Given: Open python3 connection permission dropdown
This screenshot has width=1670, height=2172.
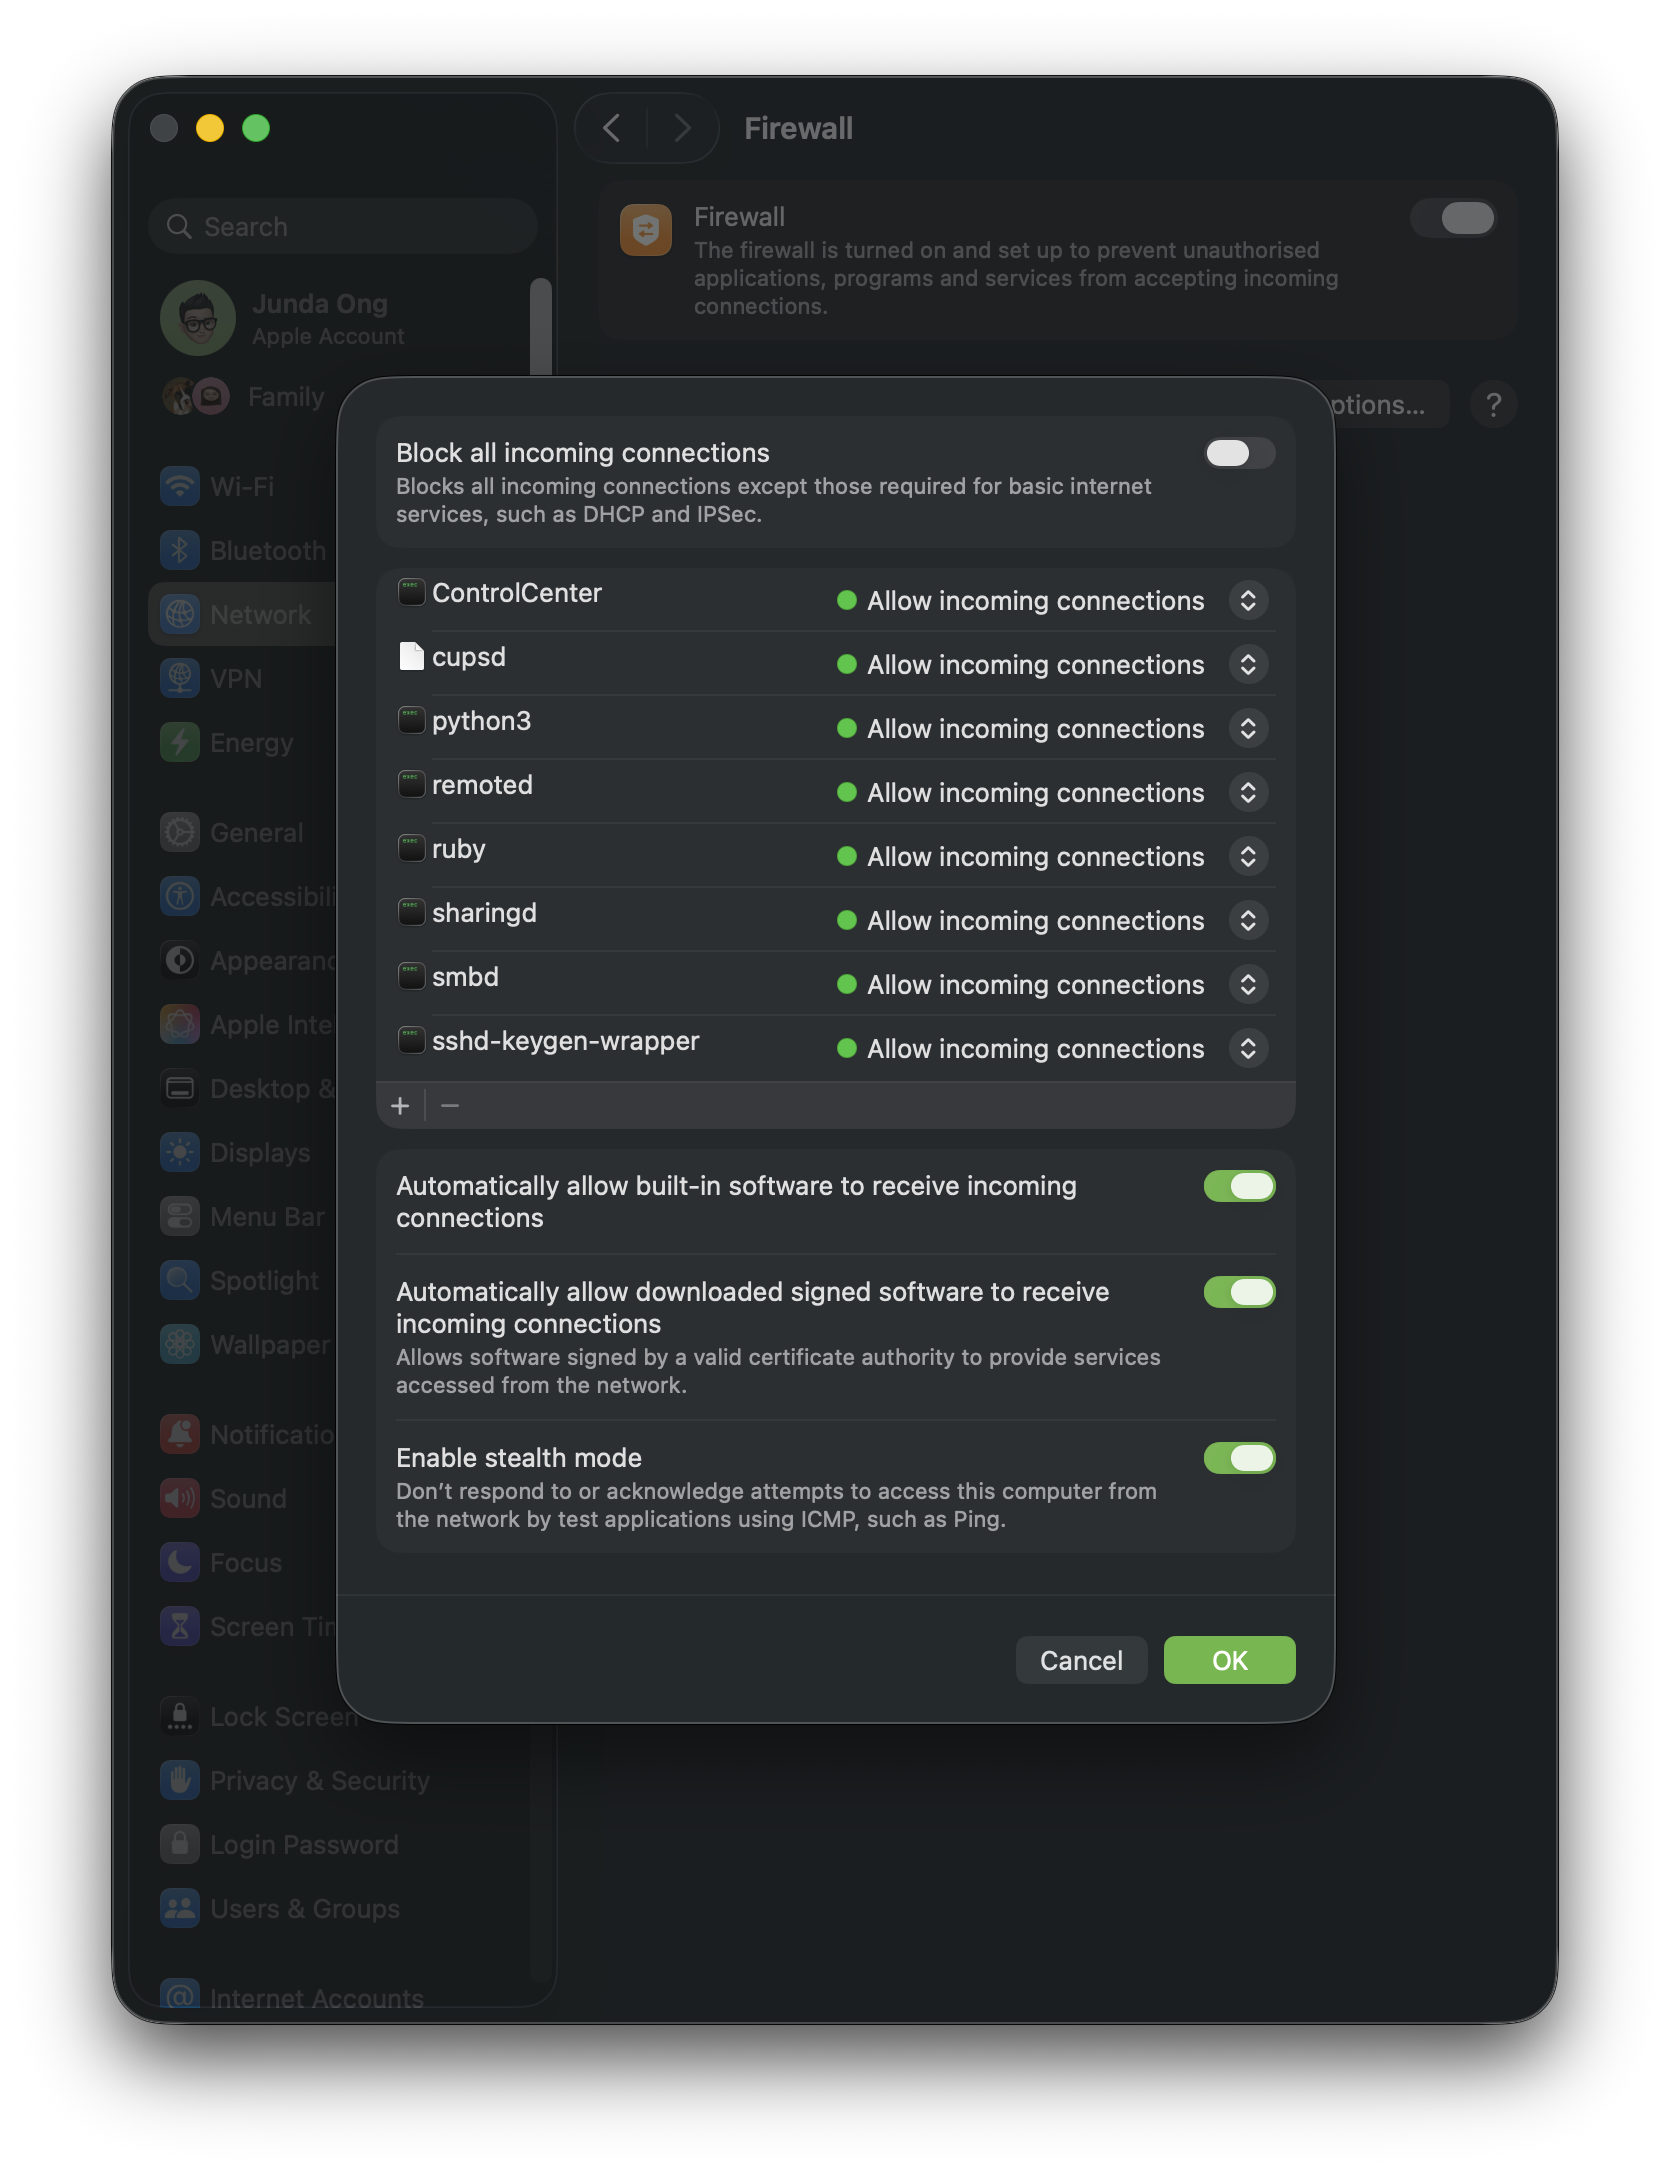Looking at the screenshot, I should click(1248, 729).
